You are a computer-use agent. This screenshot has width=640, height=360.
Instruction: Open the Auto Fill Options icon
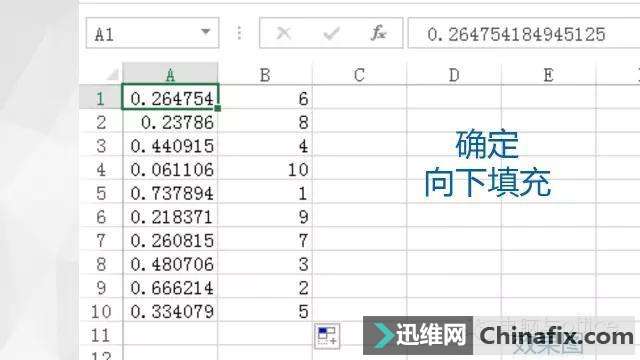(327, 336)
